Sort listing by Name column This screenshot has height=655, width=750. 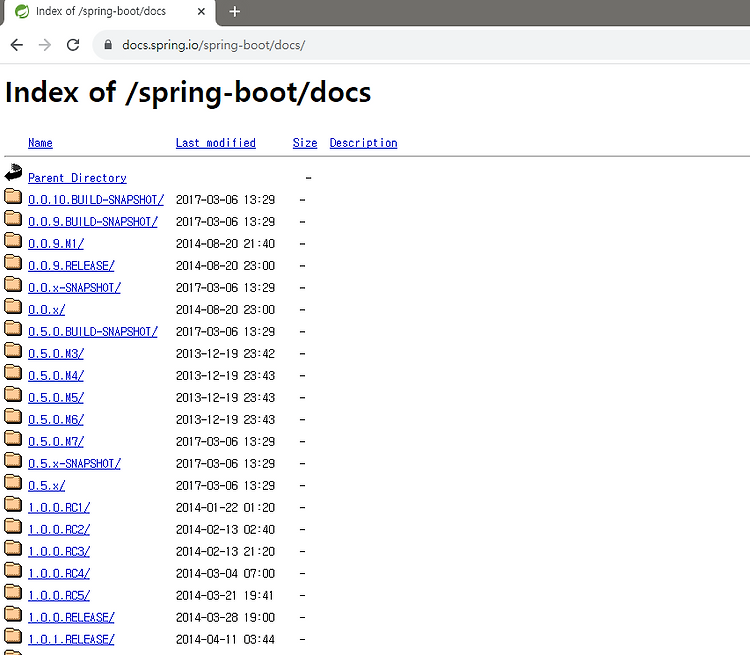tap(40, 143)
